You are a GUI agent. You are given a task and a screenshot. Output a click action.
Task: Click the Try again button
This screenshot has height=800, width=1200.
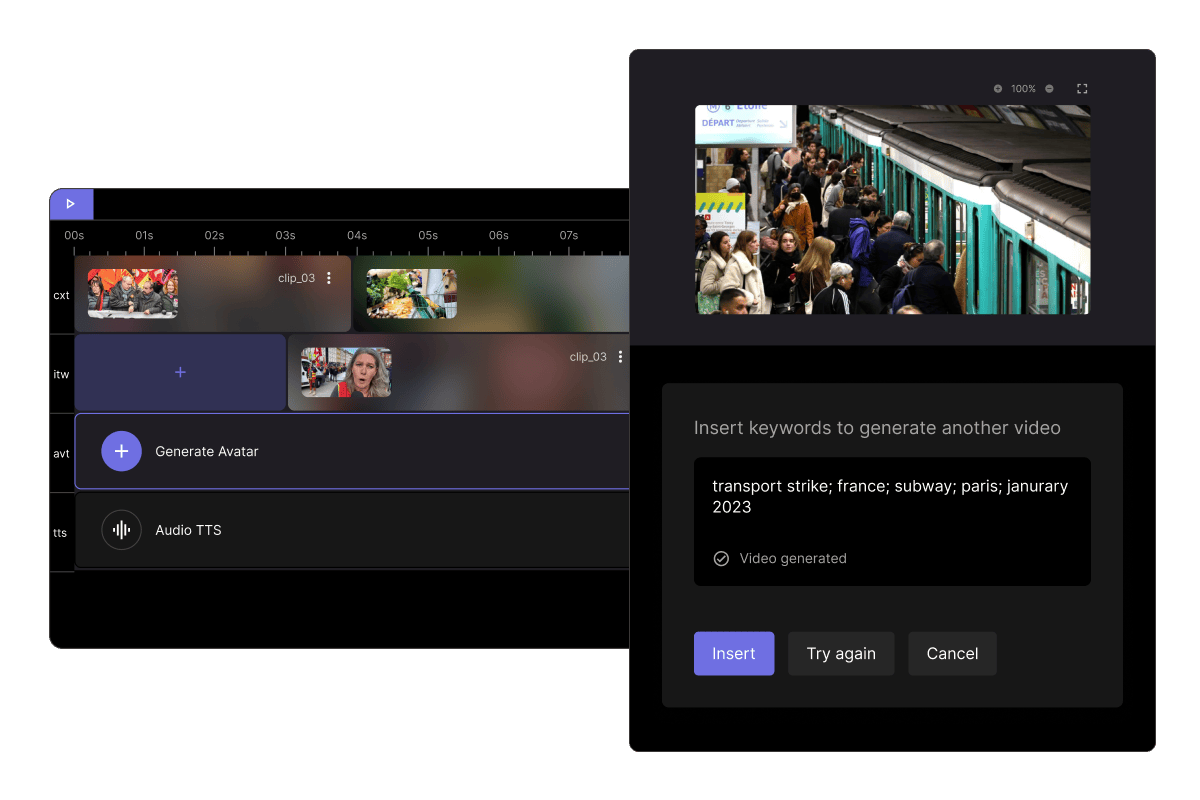(x=841, y=654)
